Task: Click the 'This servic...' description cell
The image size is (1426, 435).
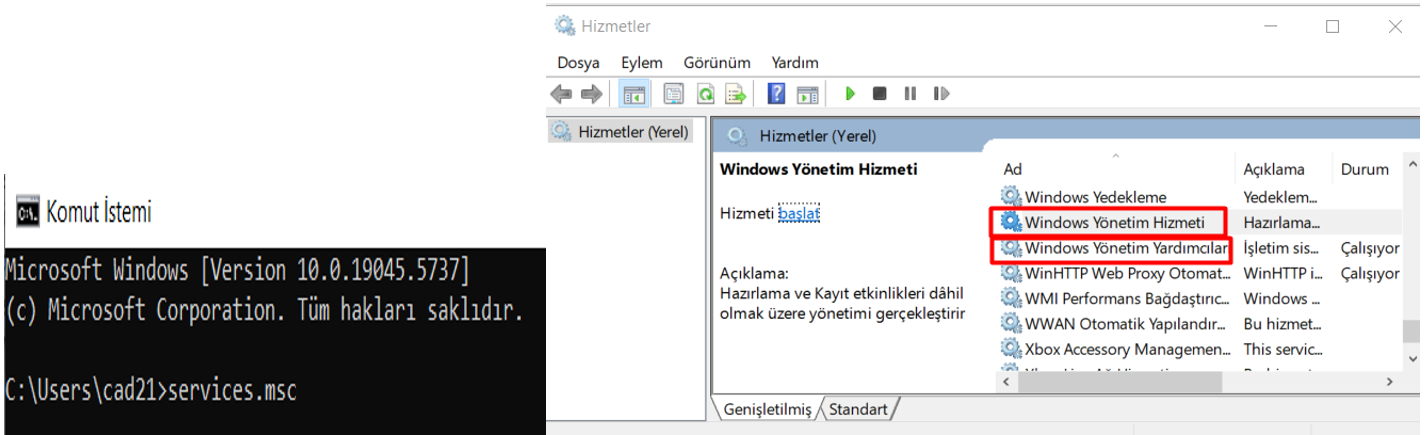Action: [1284, 349]
